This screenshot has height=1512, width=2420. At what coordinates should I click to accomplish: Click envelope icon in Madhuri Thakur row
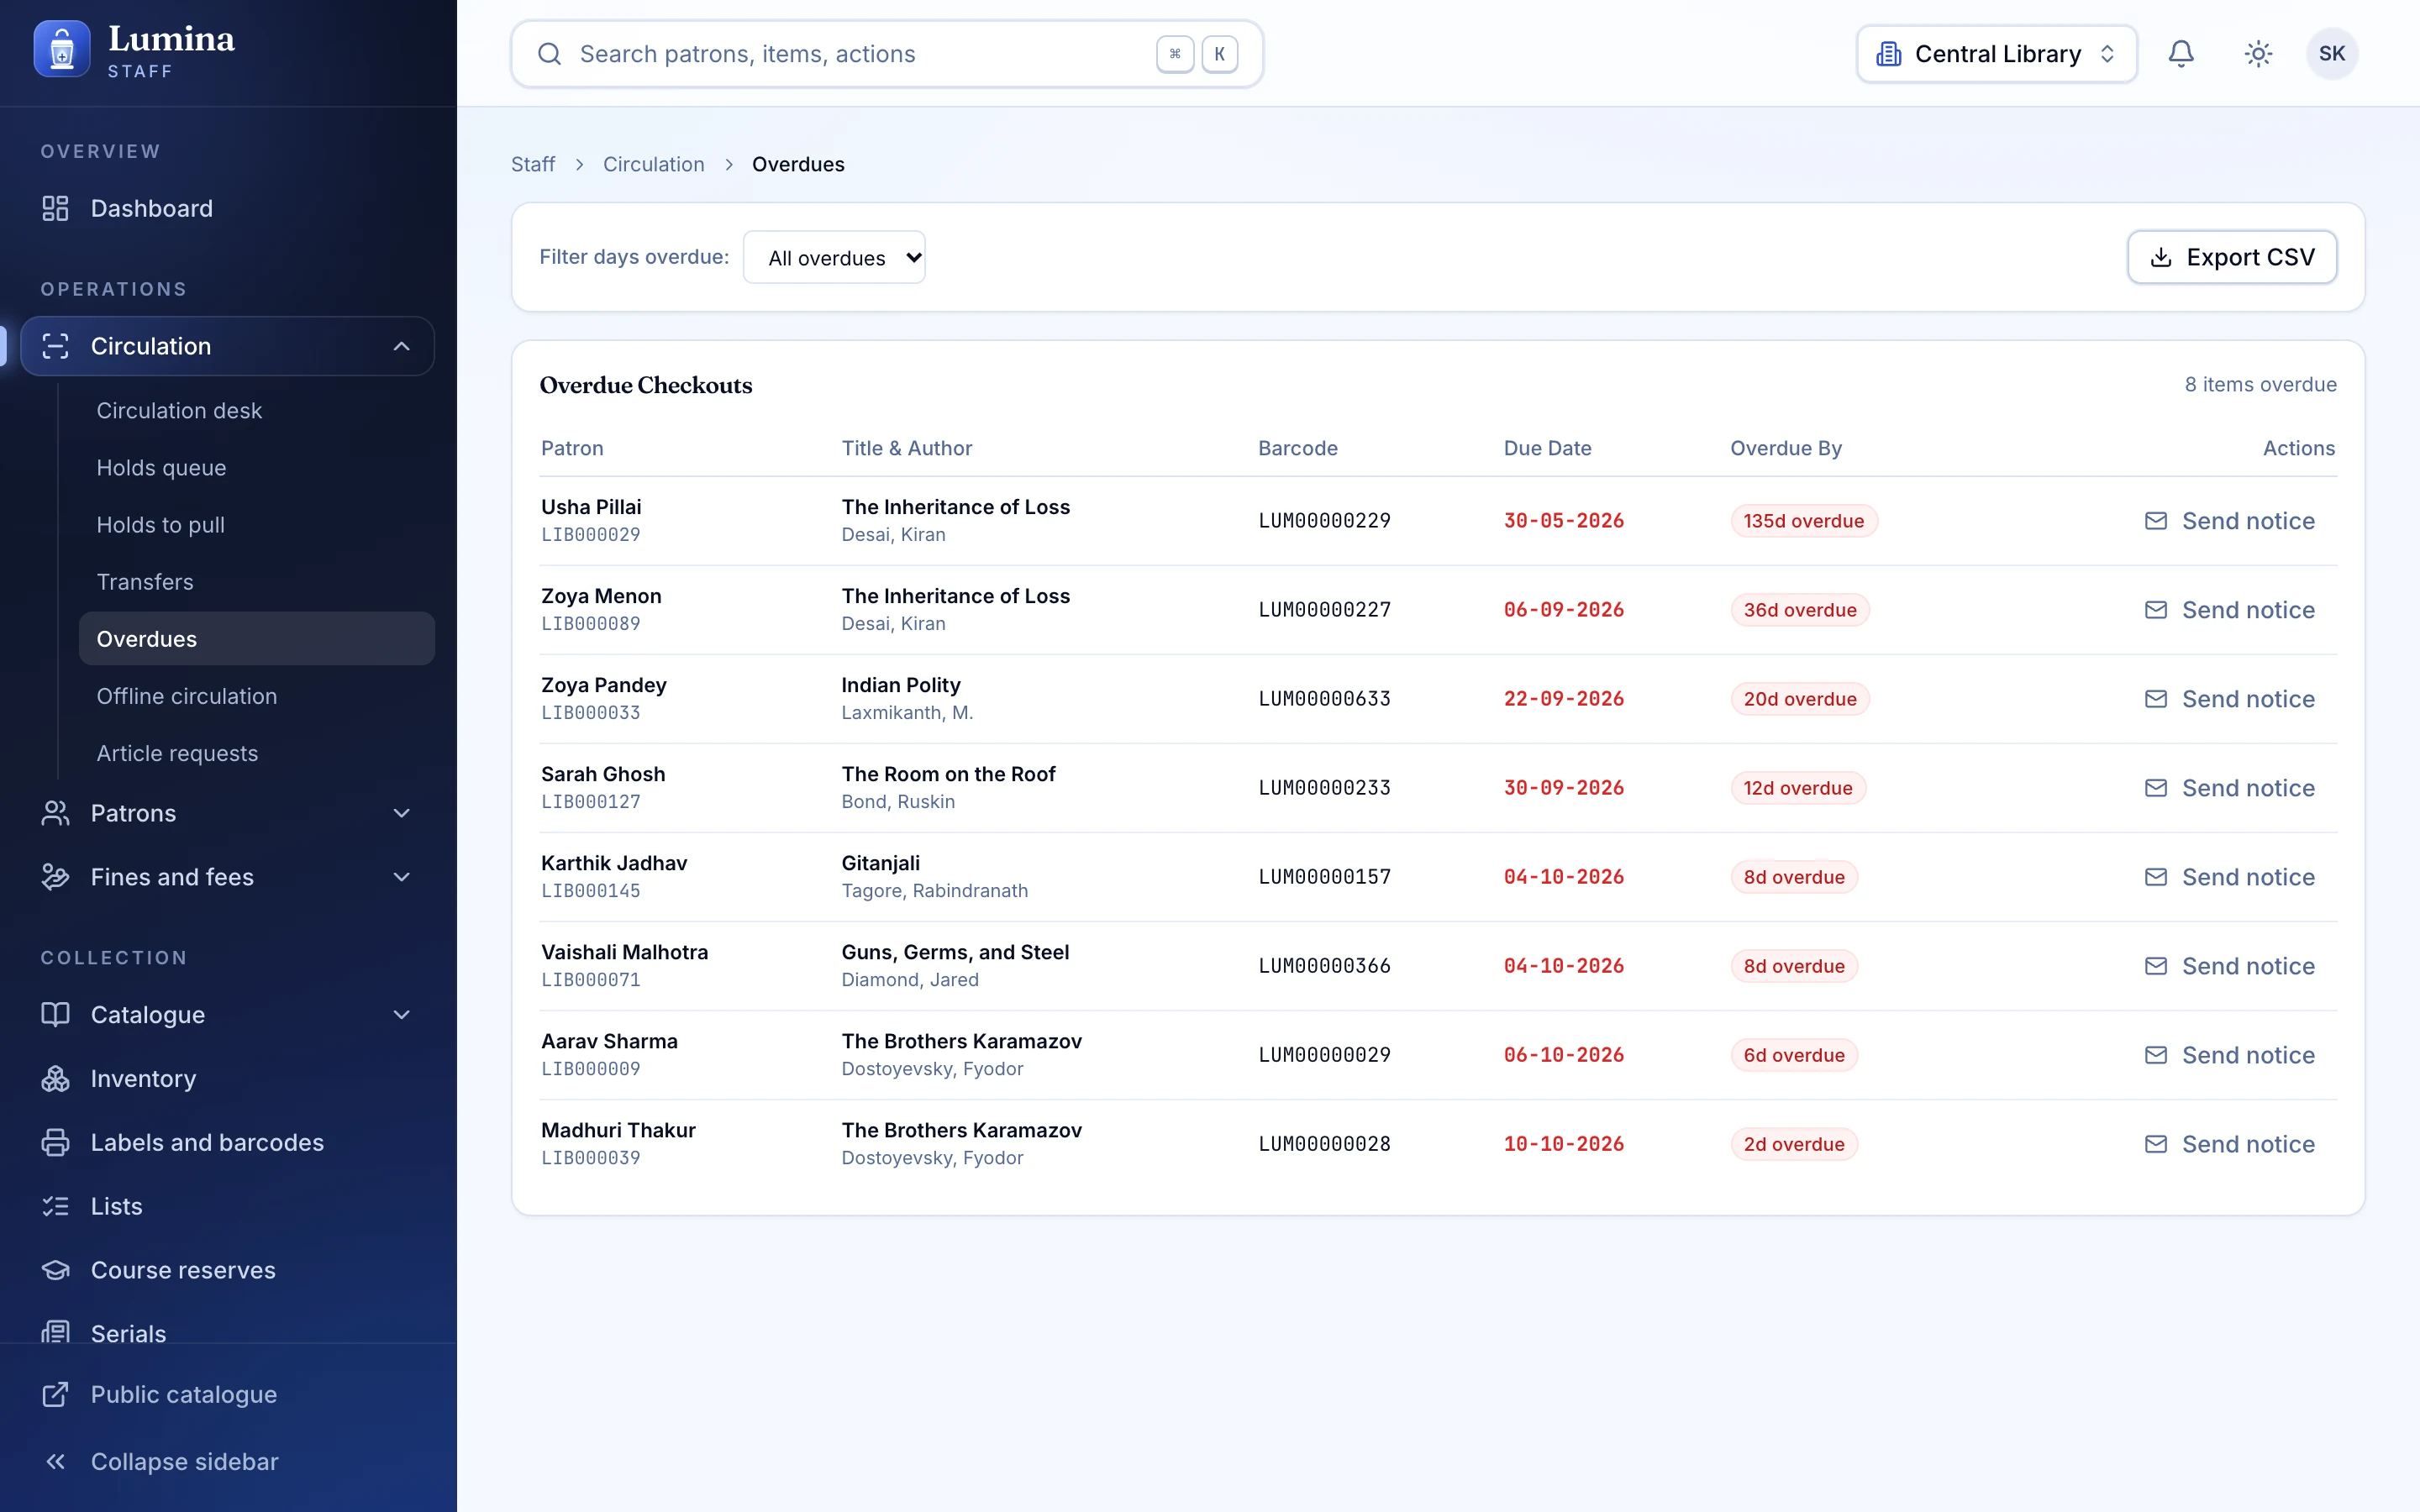2156,1144
